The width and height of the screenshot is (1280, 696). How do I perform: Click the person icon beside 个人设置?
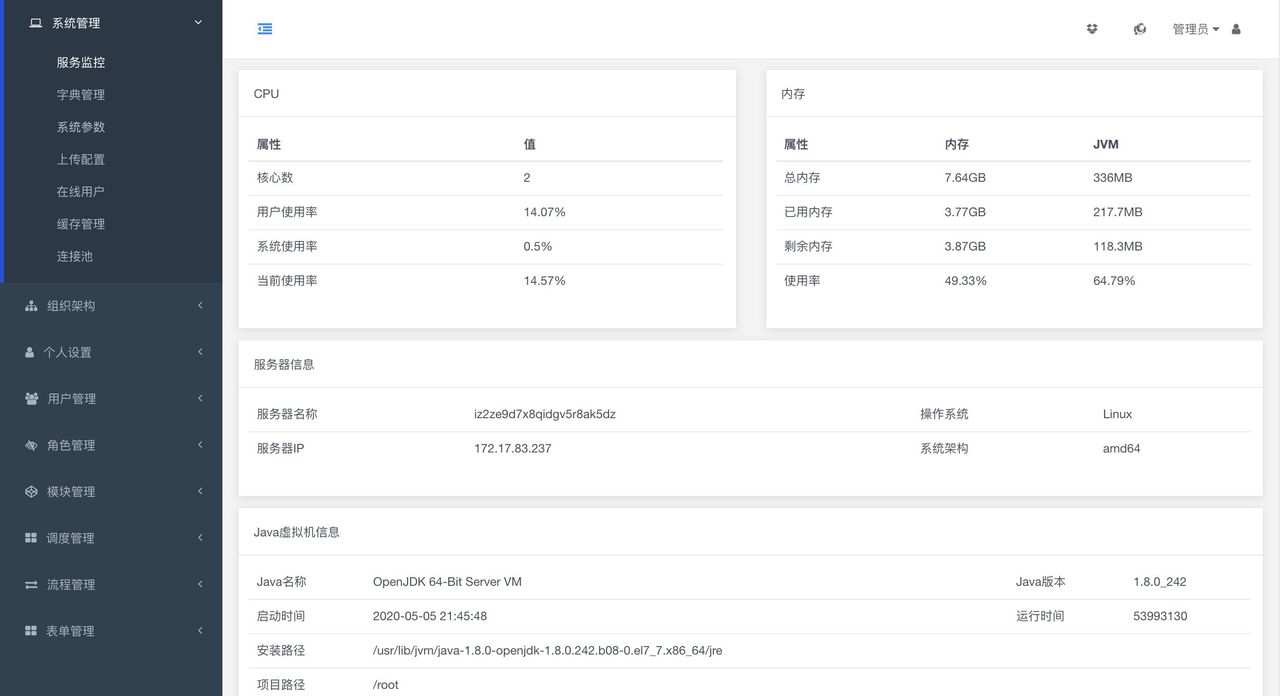(x=29, y=352)
